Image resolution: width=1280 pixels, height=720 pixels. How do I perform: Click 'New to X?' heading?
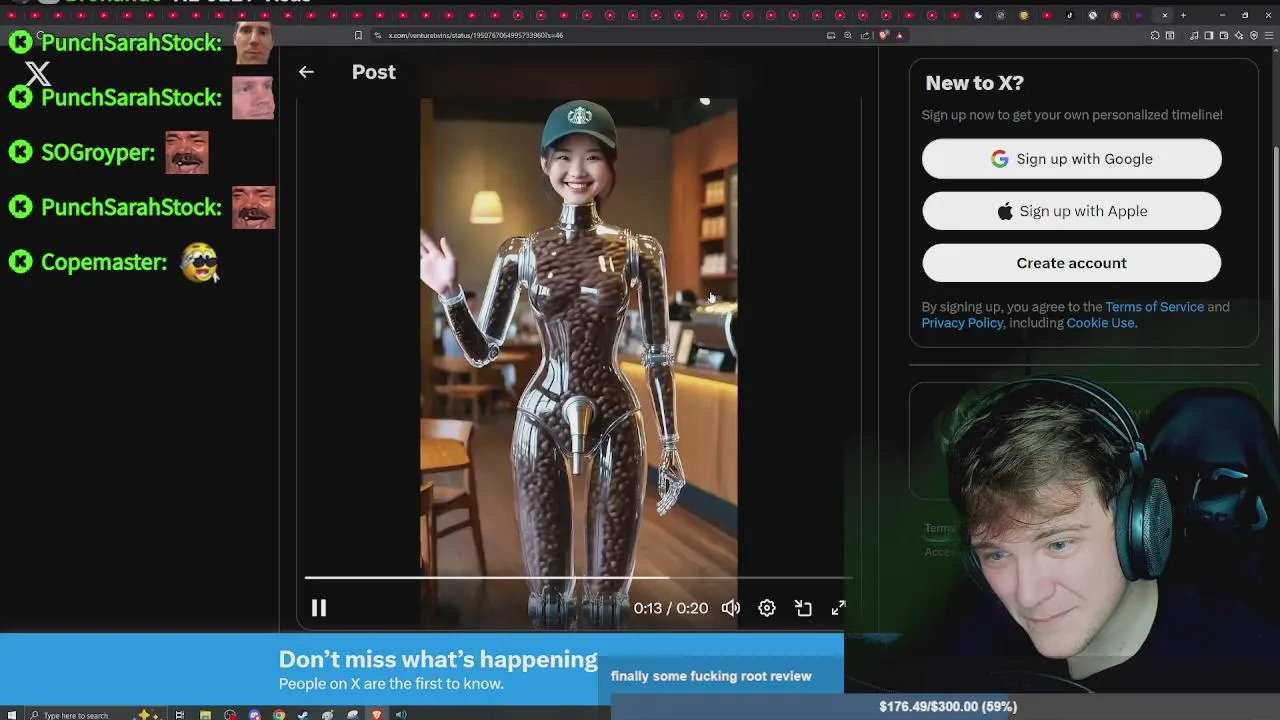975,83
